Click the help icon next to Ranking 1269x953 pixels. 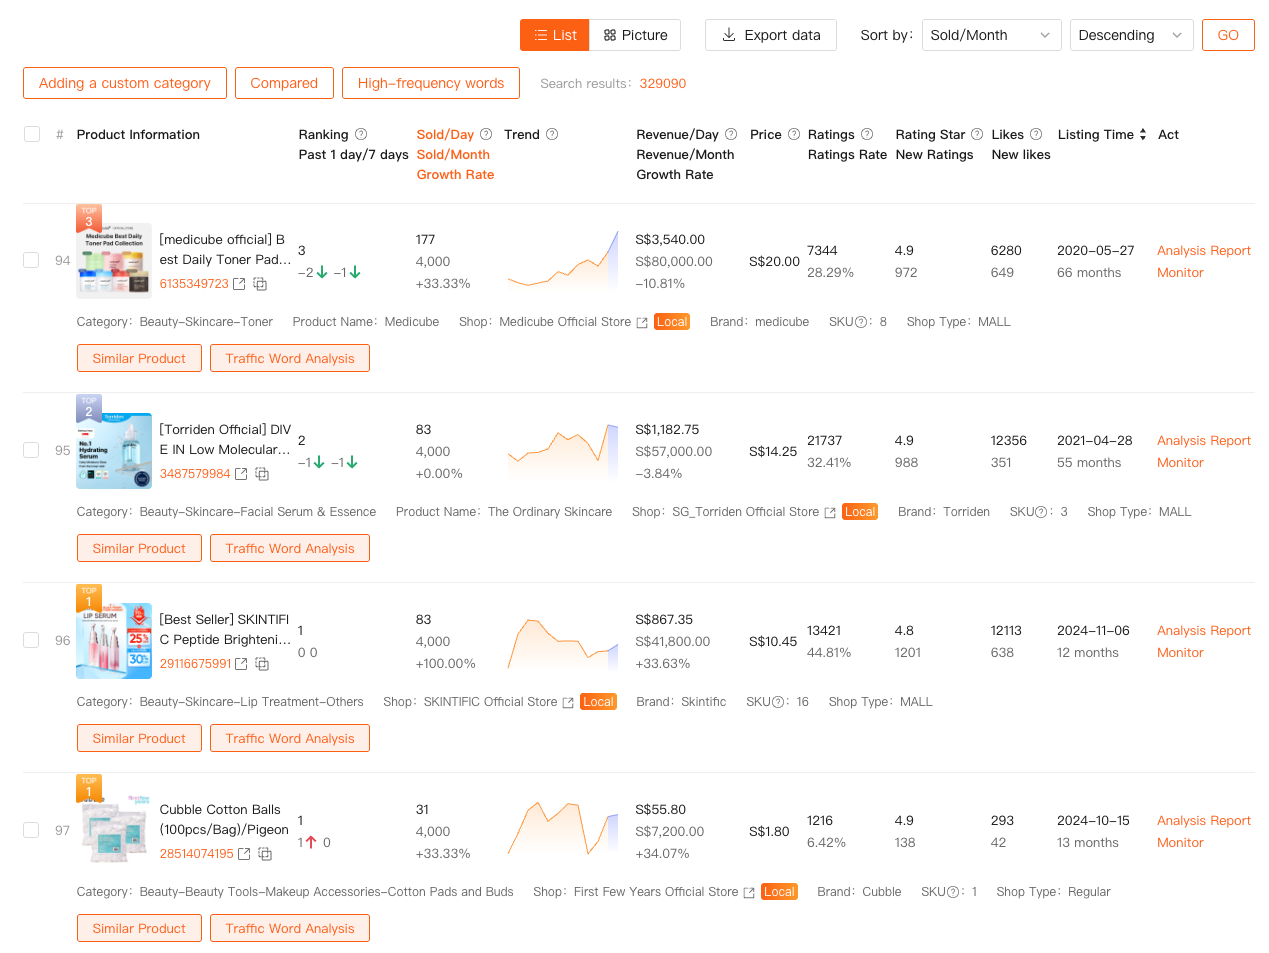point(361,134)
